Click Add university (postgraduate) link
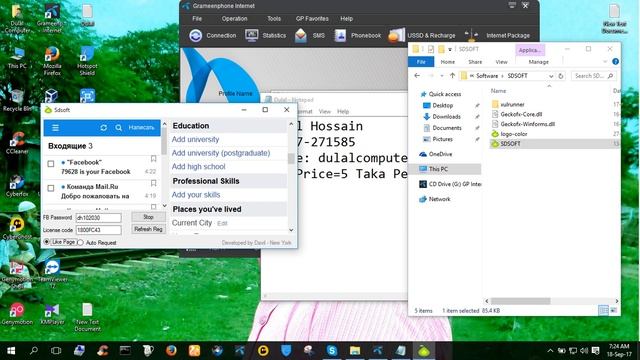This screenshot has width=640, height=360. [221, 153]
